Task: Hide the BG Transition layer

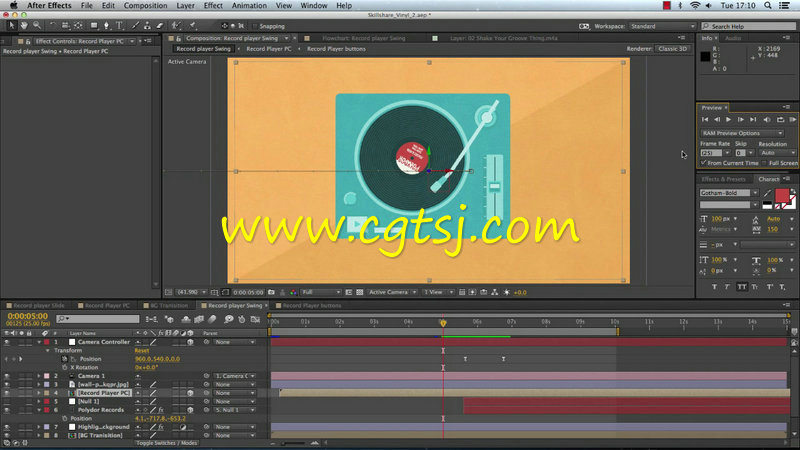Action: (7, 436)
